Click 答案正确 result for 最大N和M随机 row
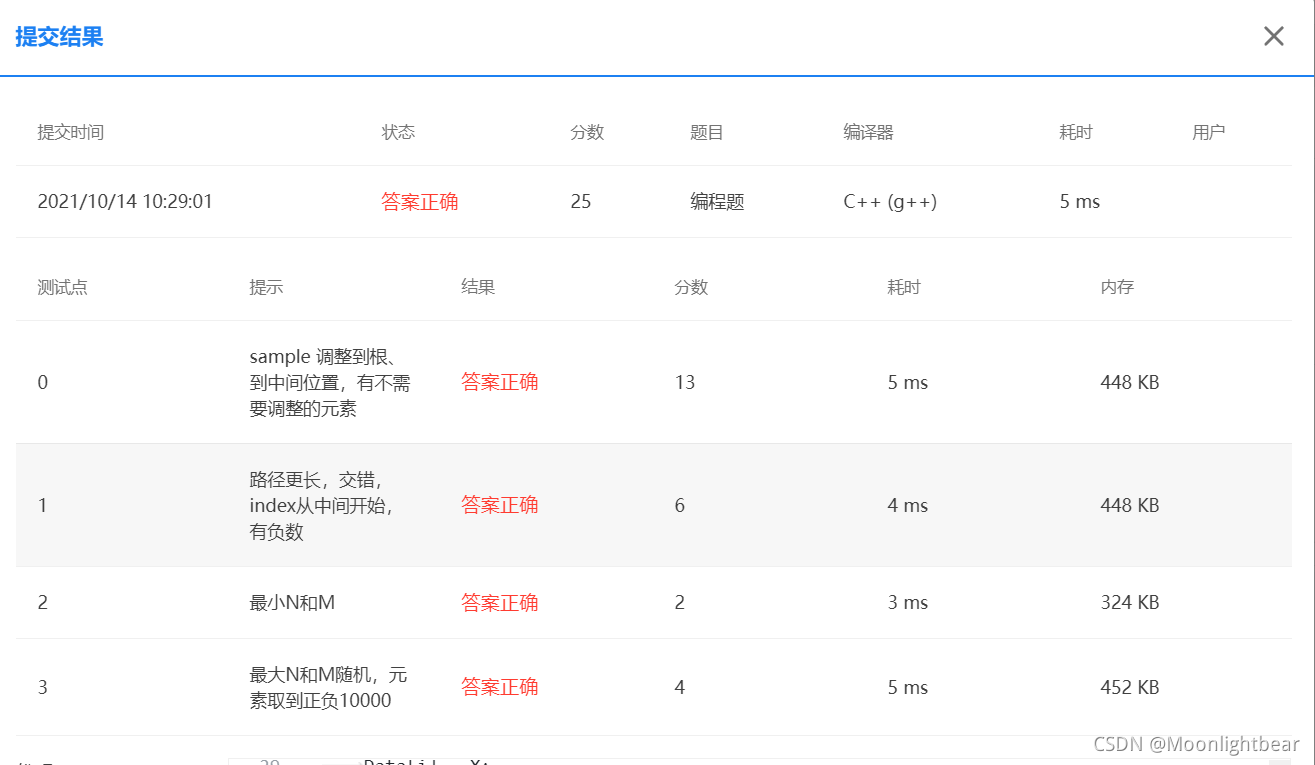This screenshot has width=1315, height=765. (500, 687)
